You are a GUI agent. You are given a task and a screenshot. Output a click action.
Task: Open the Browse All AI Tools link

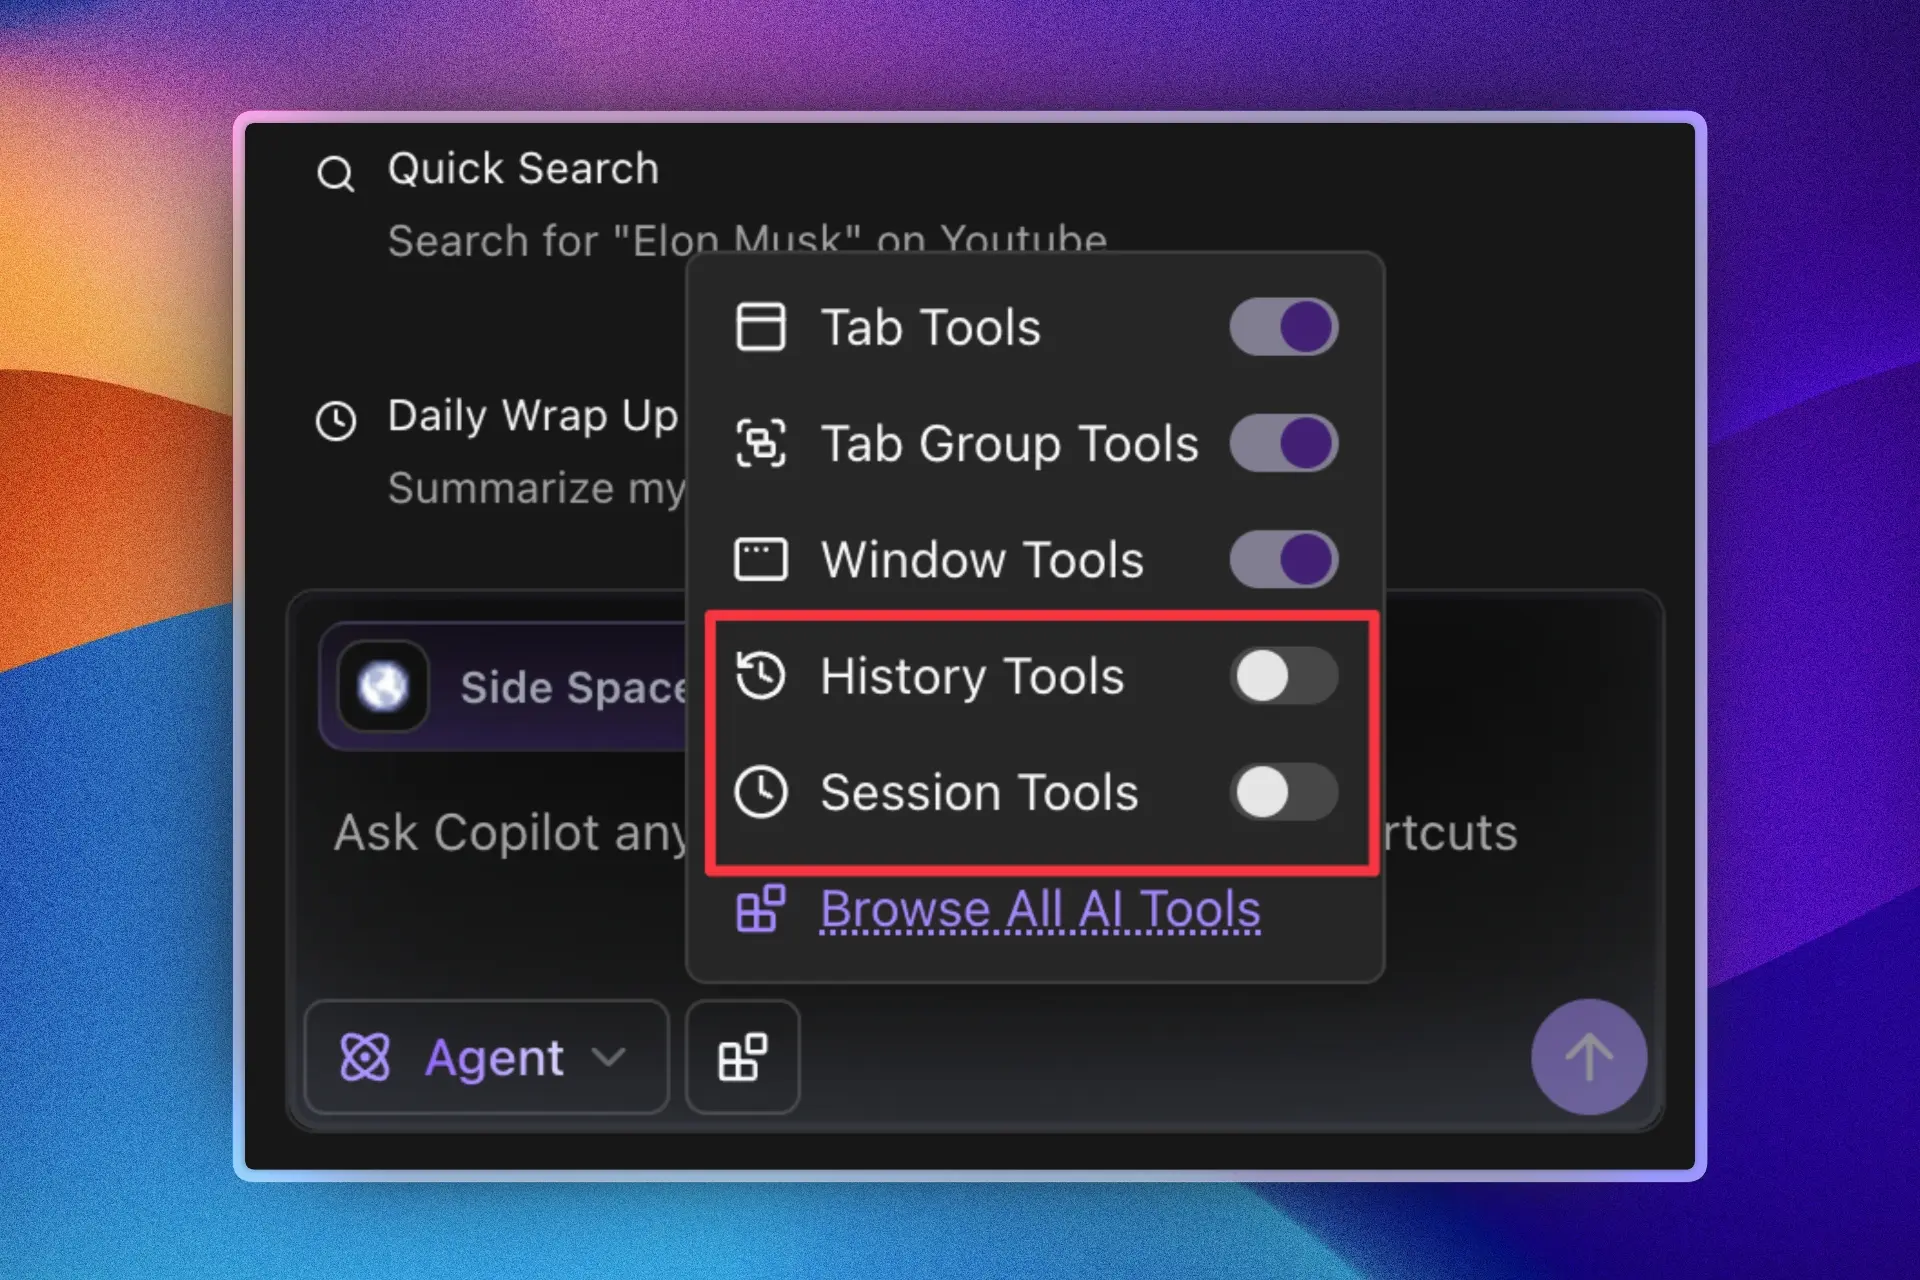coord(1039,909)
